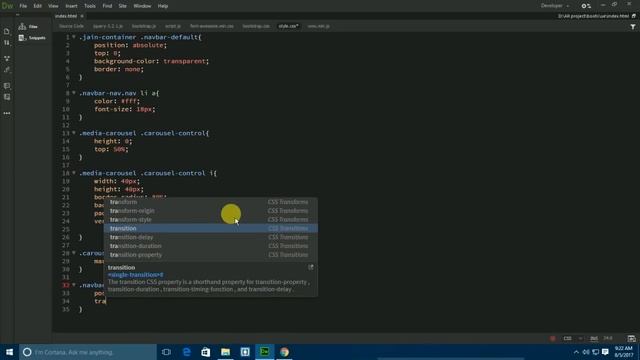Screen dimensions: 640x360
Task: Select bootstrap.css related file tab
Action: point(256,26)
